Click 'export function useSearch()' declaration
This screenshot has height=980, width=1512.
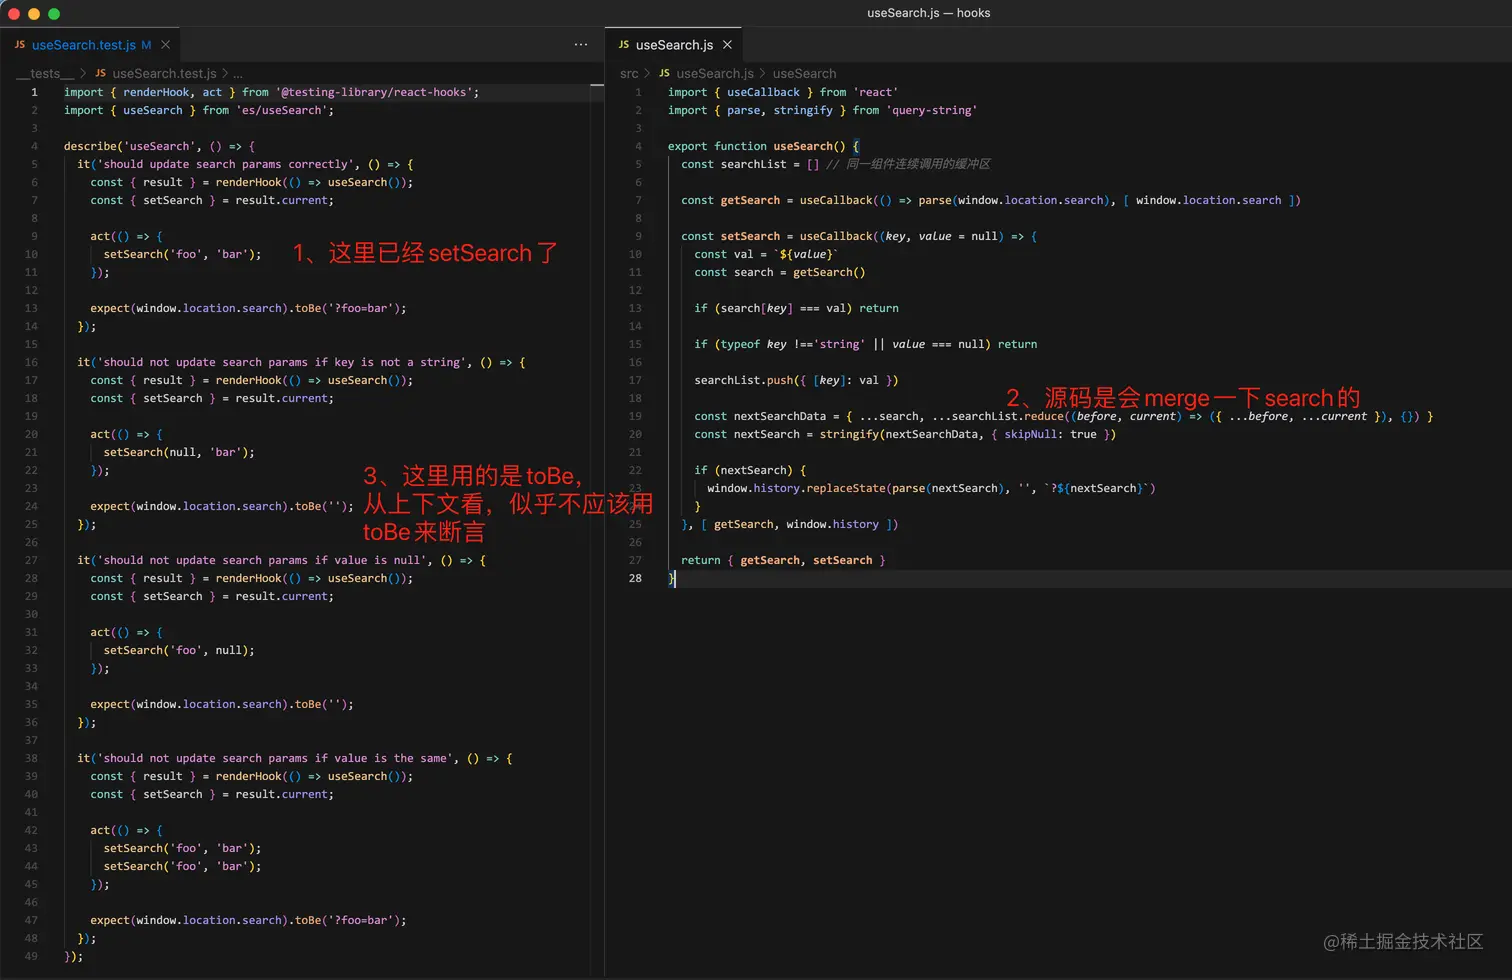pos(757,146)
